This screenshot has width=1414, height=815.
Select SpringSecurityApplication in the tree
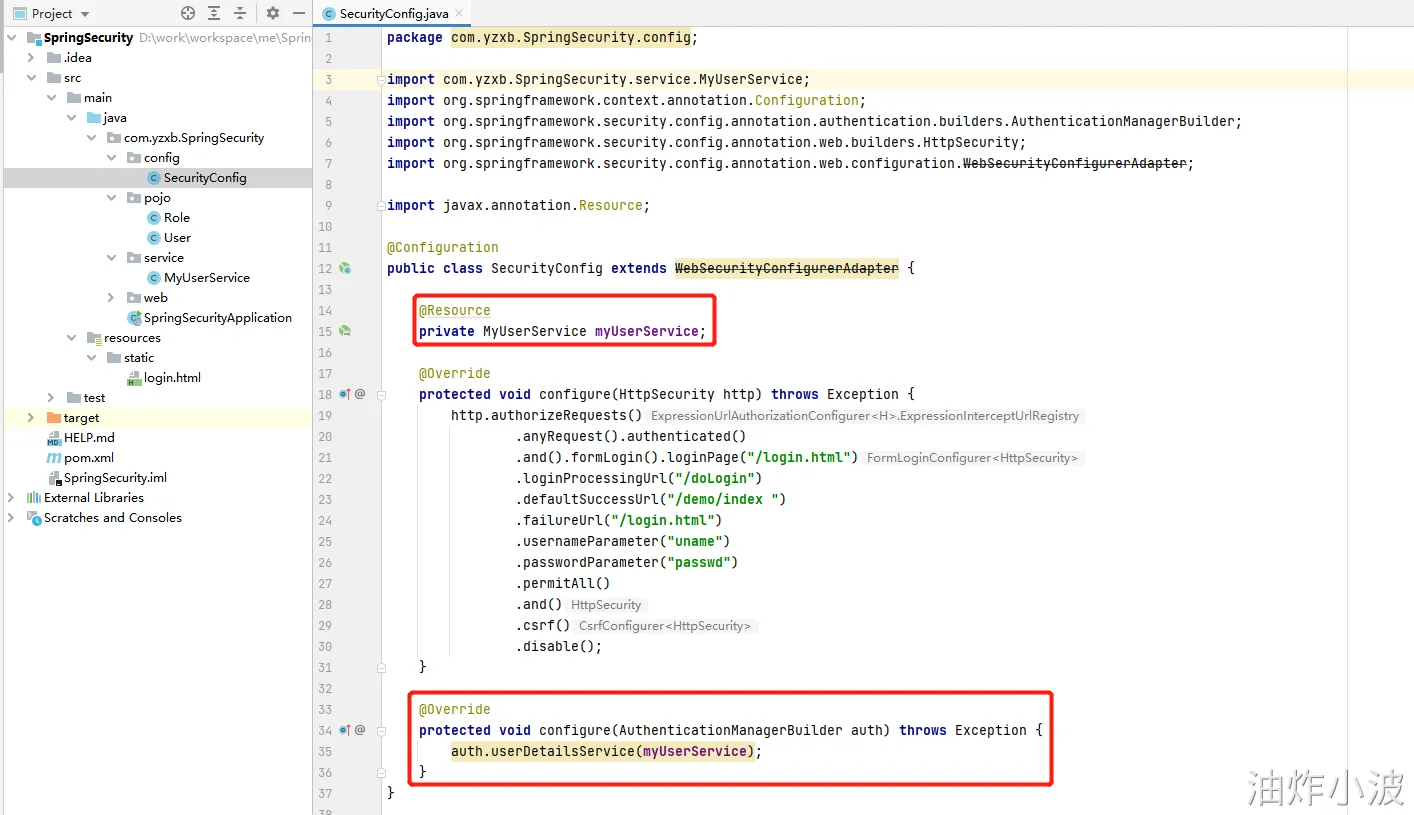pos(218,318)
